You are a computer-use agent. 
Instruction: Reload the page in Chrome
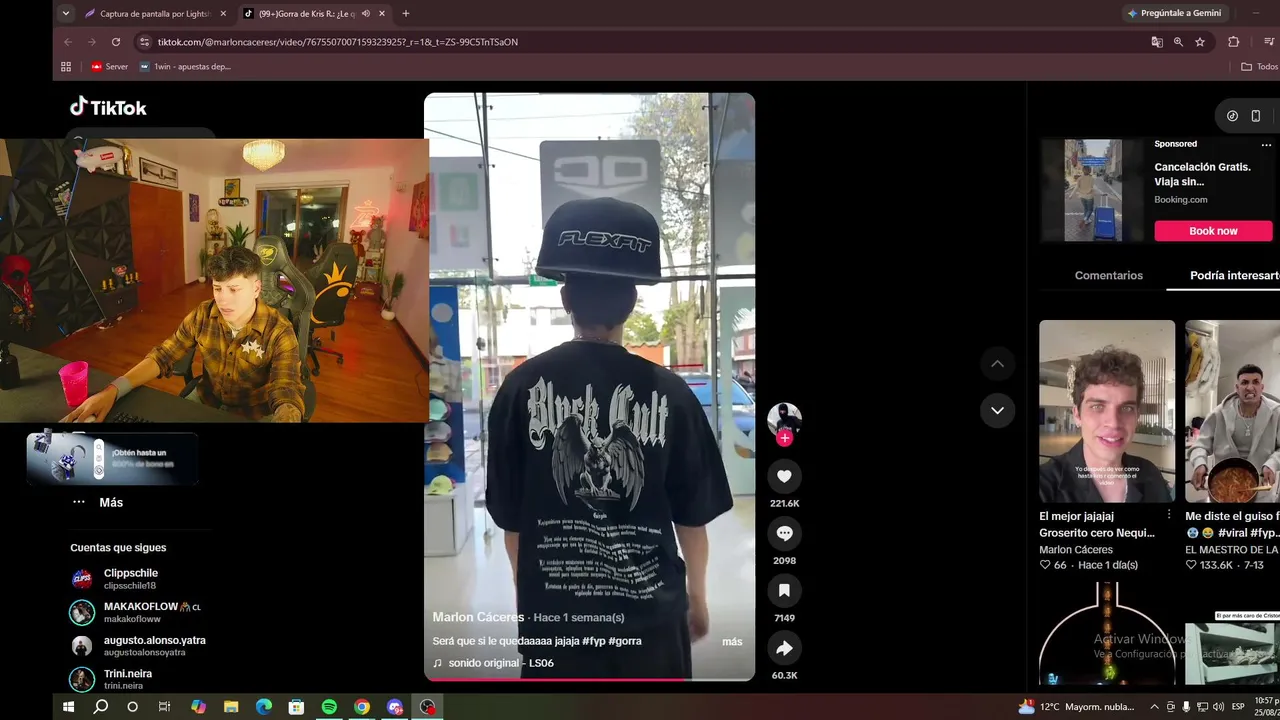(x=116, y=42)
